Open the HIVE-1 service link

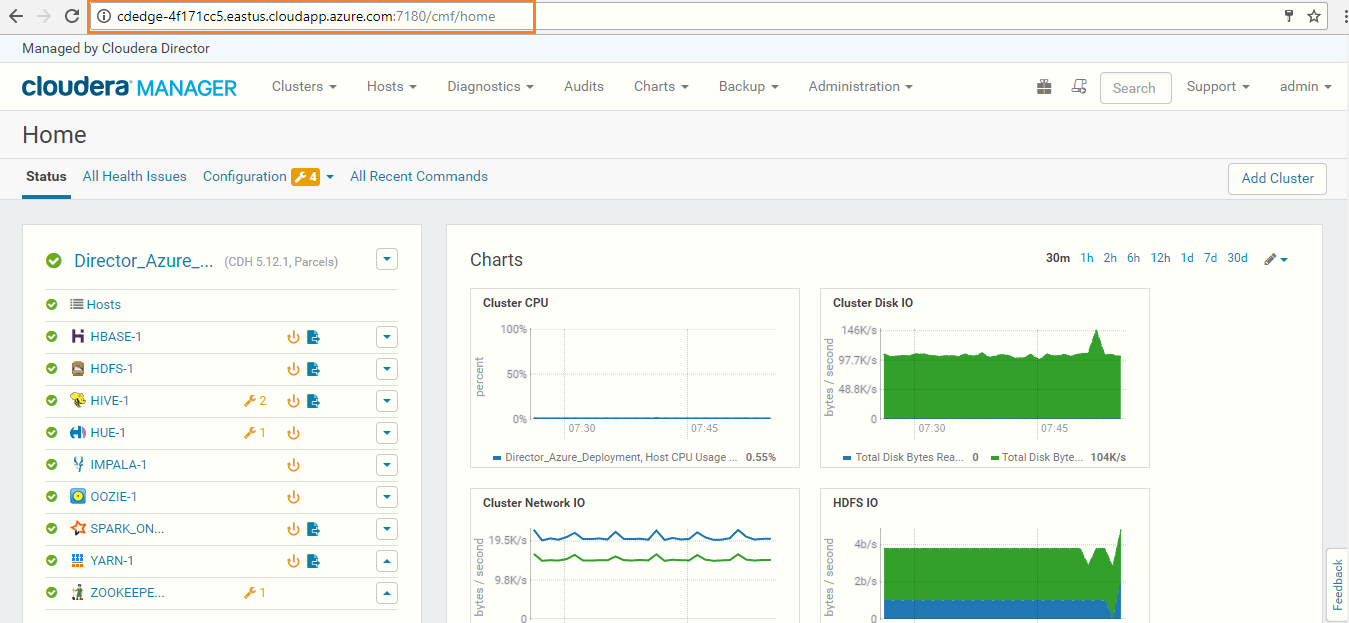point(110,401)
